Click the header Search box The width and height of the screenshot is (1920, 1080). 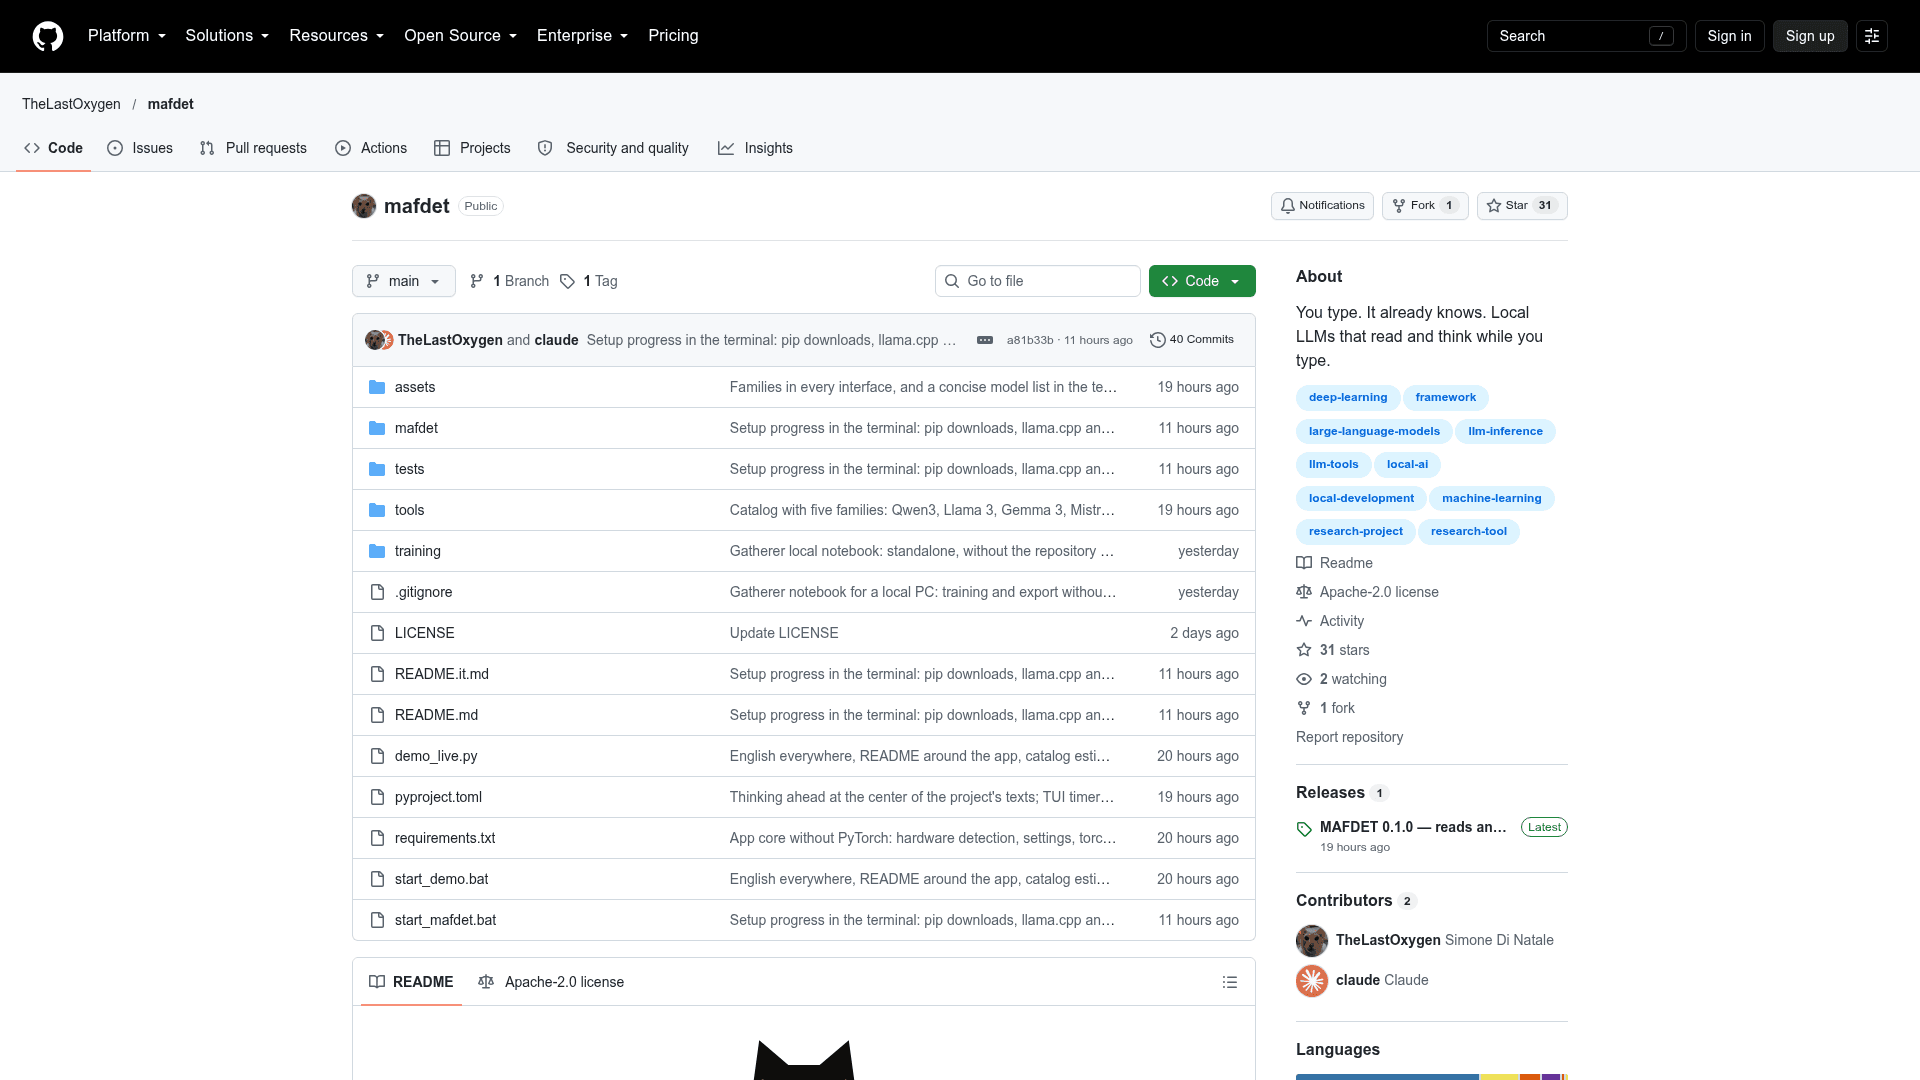[x=1586, y=36]
